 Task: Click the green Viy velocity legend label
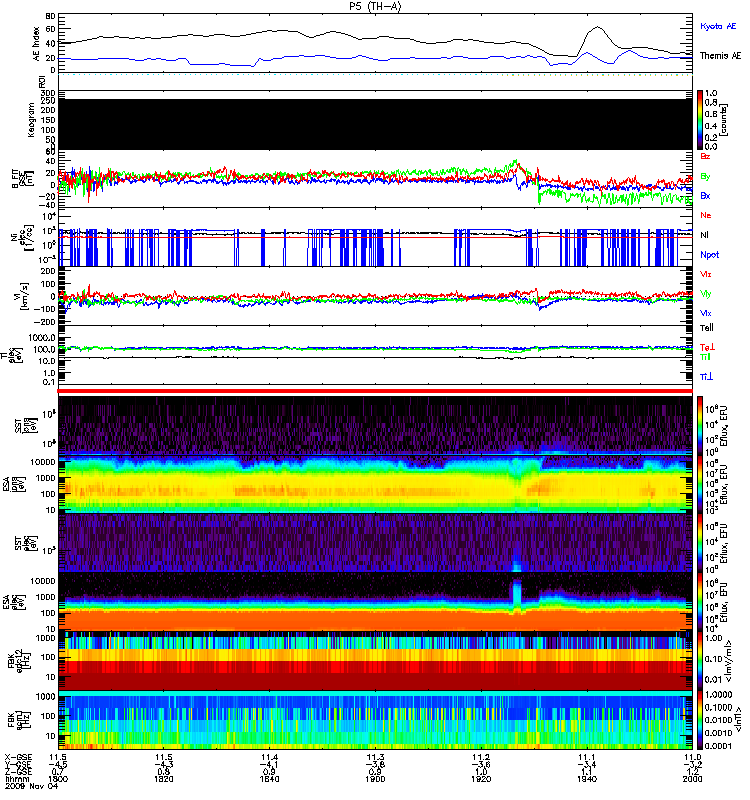(705, 294)
